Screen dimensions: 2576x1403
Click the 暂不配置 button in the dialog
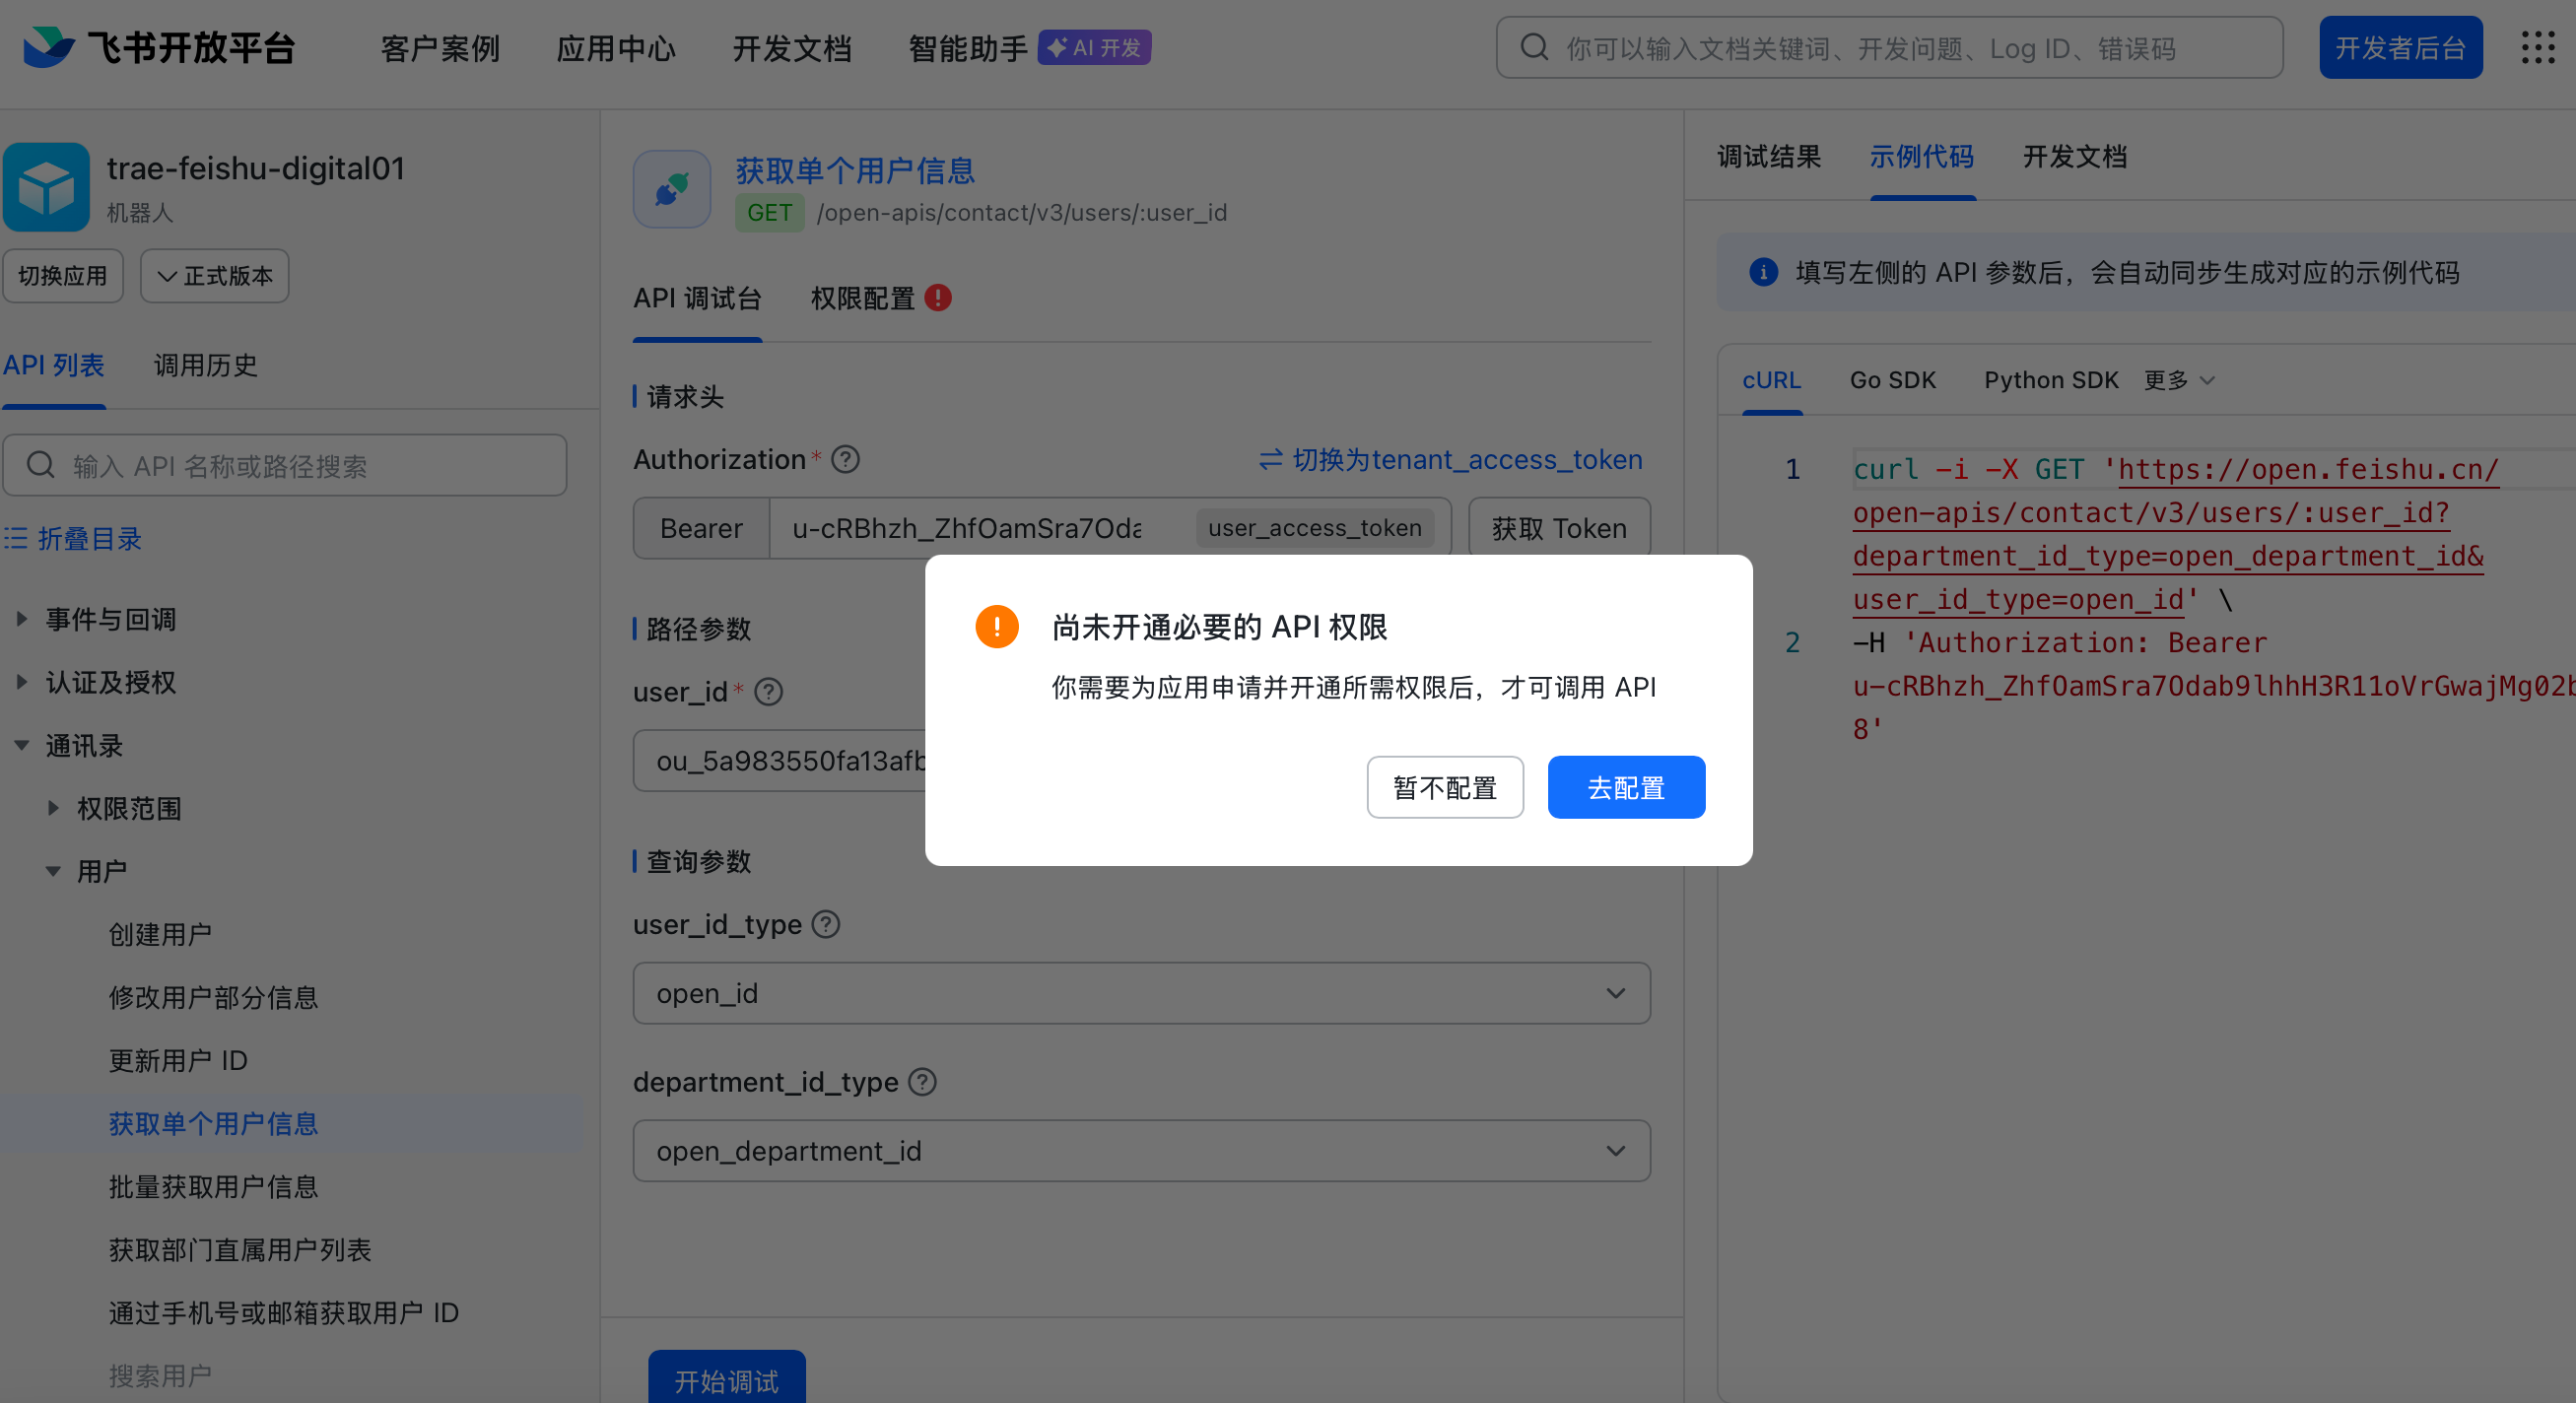pos(1445,787)
